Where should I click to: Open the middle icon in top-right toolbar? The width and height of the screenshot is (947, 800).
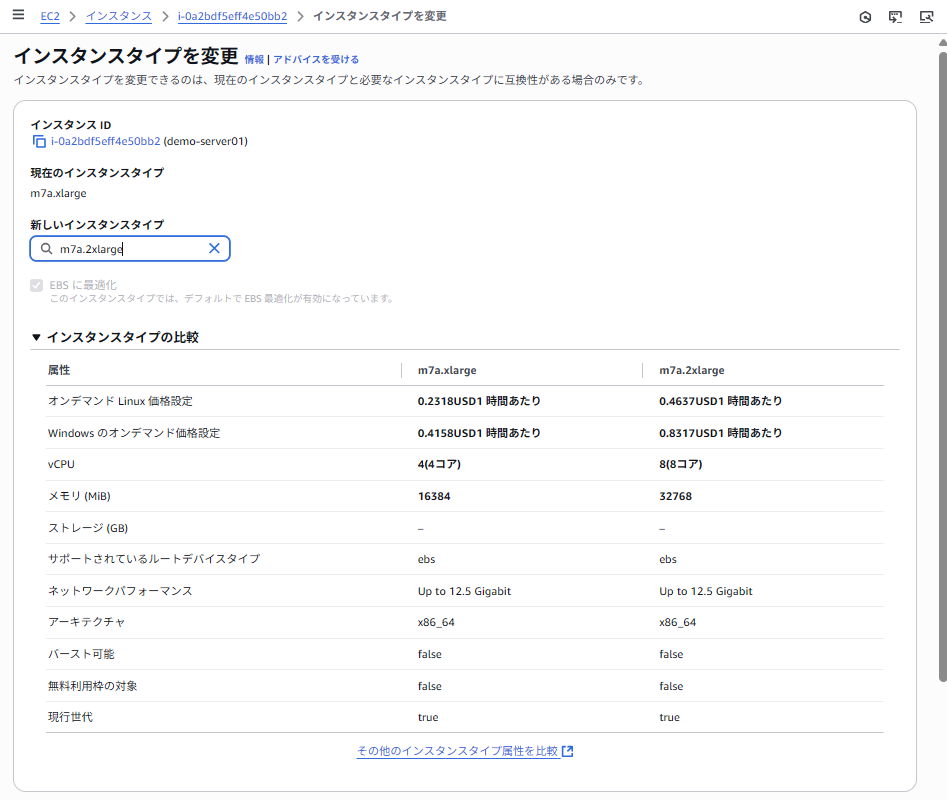tap(895, 17)
